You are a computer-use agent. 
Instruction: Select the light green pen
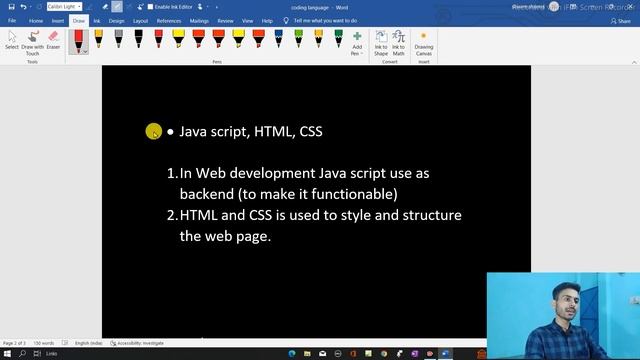point(298,39)
